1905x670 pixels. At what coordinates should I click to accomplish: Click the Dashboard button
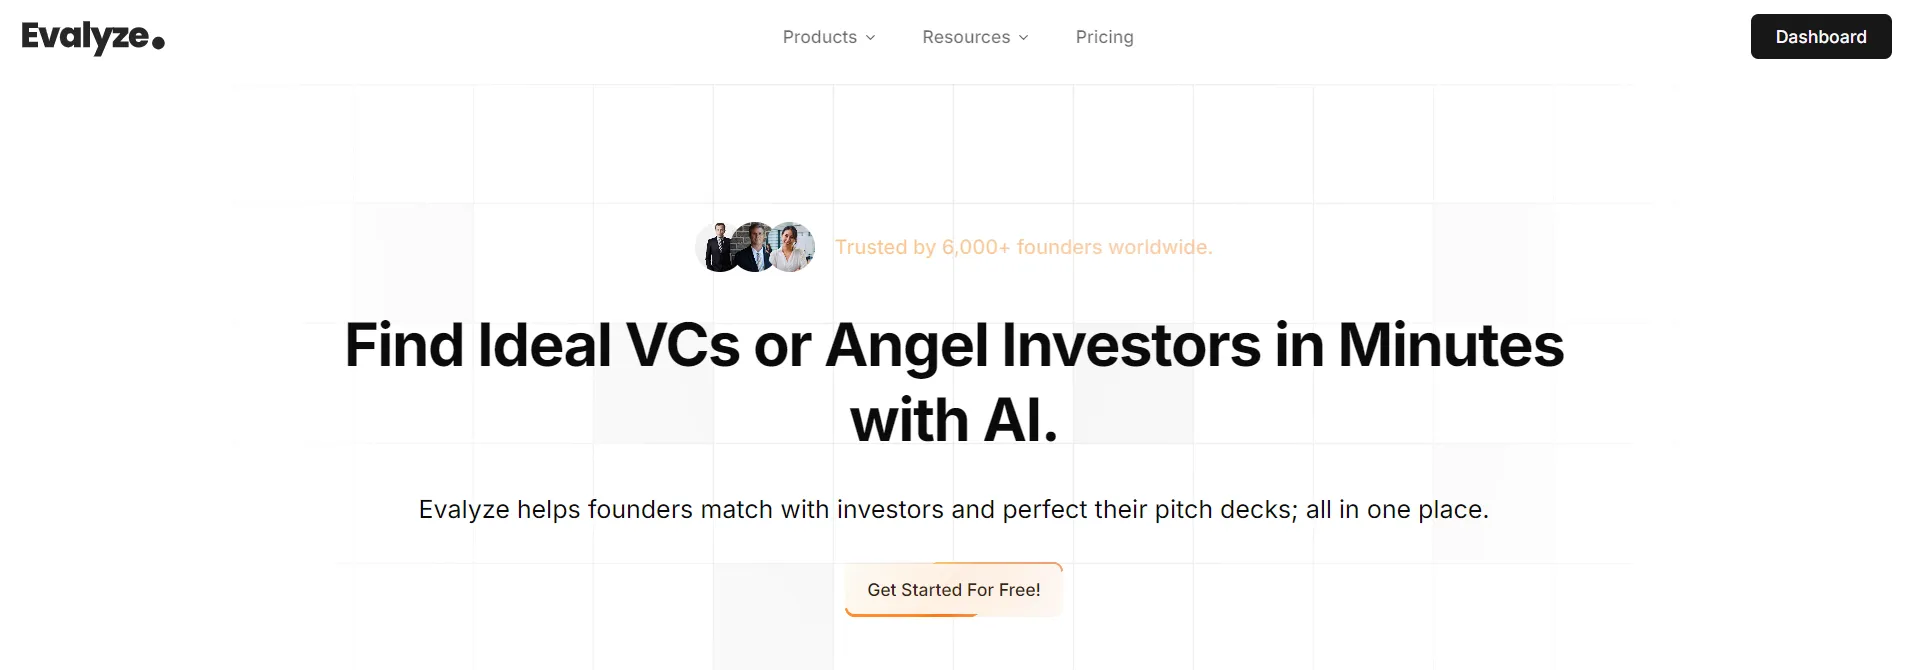coord(1820,36)
